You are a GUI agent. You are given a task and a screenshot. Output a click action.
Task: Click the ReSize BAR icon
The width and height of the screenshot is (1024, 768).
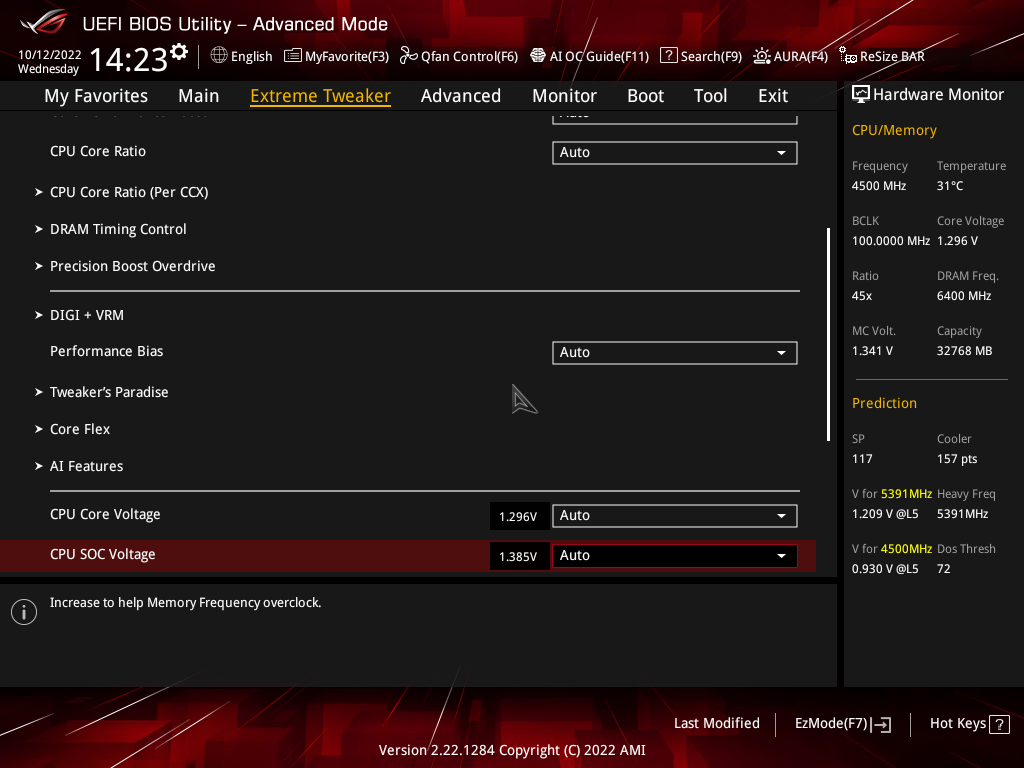(x=848, y=56)
